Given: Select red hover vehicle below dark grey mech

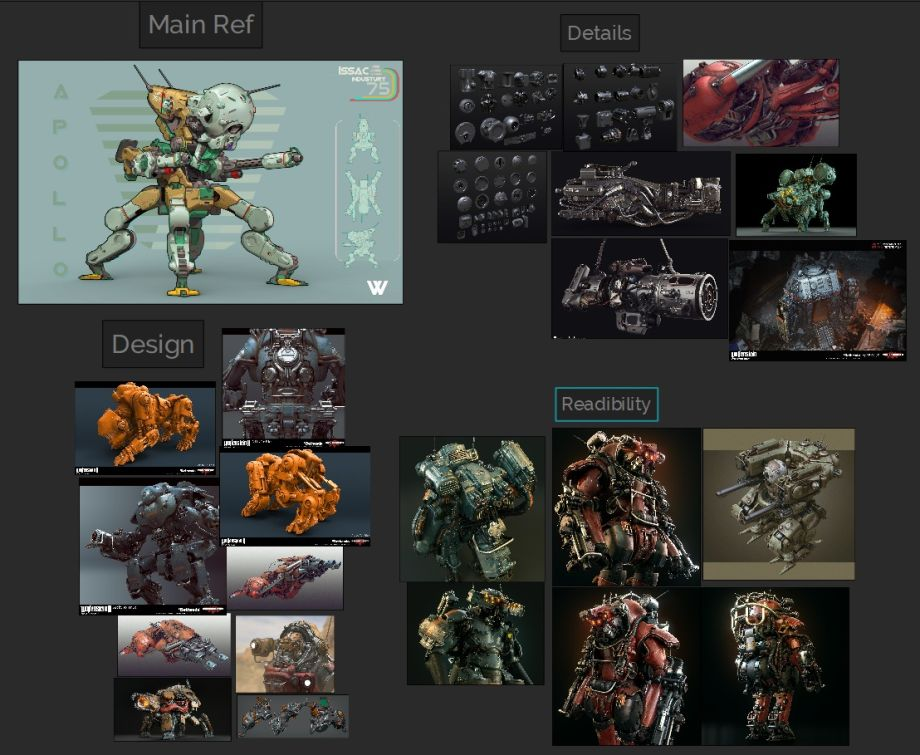Looking at the screenshot, I should point(174,645).
